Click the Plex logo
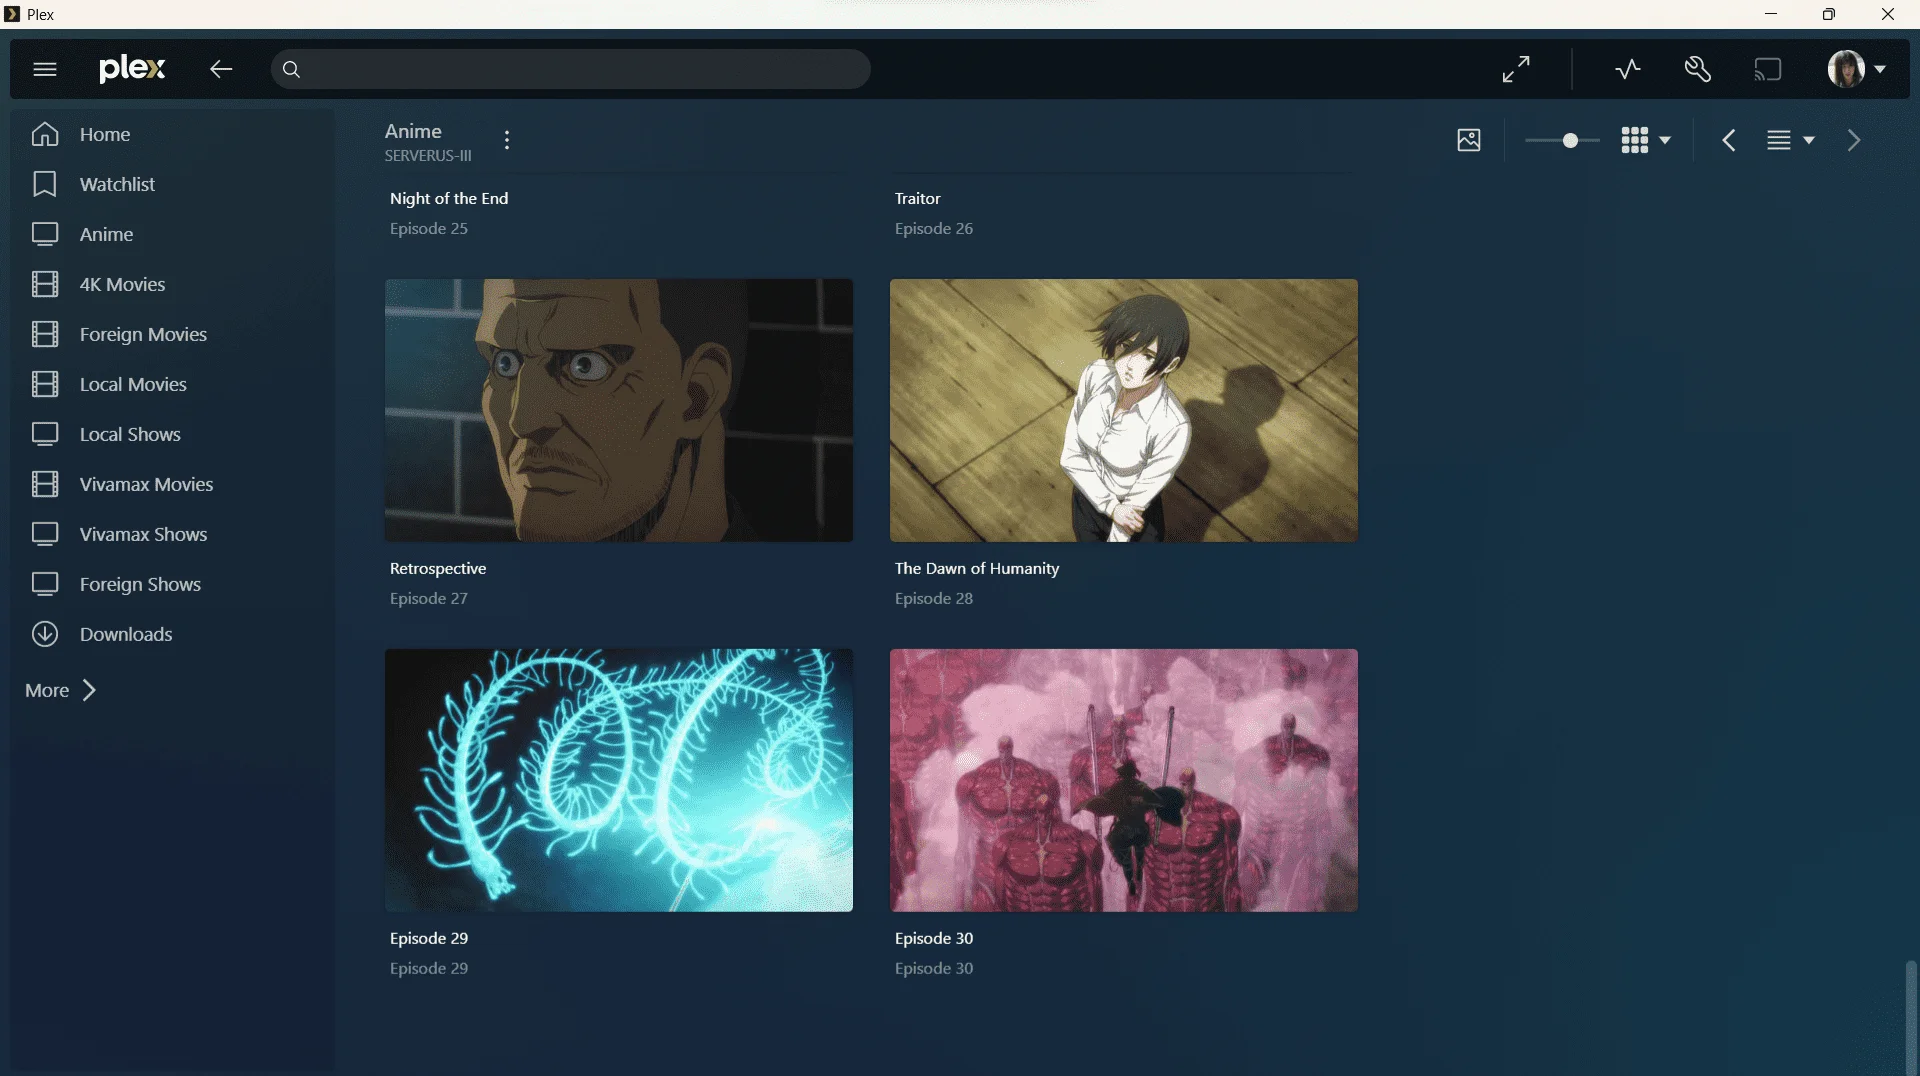Screen dimensions: 1920x1076 (x=132, y=68)
